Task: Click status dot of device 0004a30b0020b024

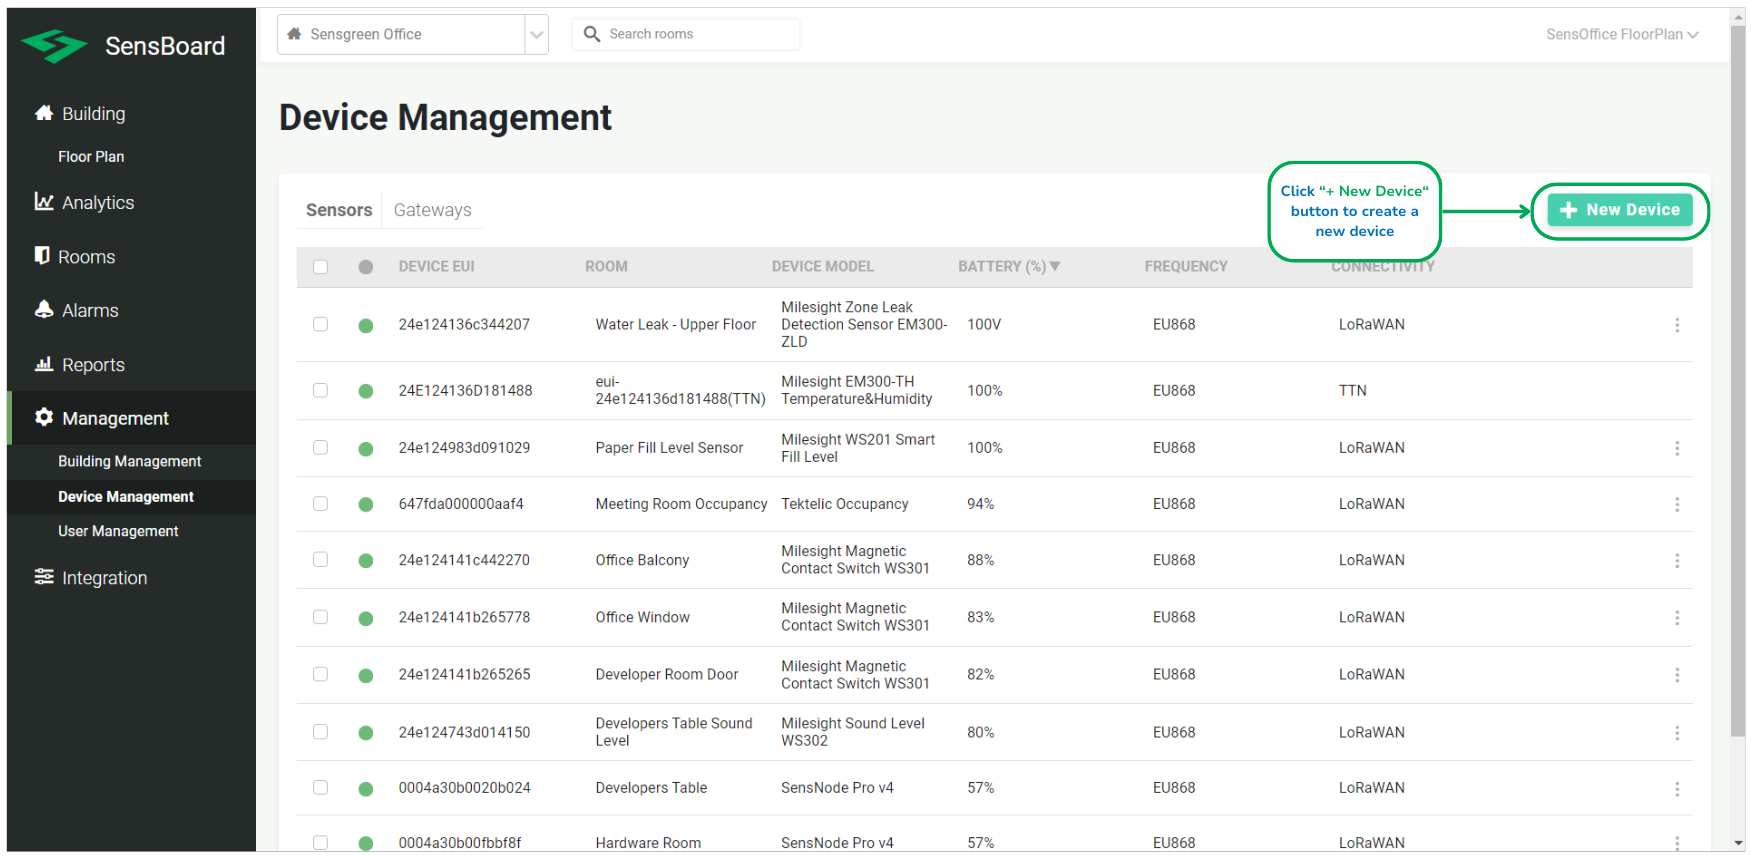Action: [366, 789]
